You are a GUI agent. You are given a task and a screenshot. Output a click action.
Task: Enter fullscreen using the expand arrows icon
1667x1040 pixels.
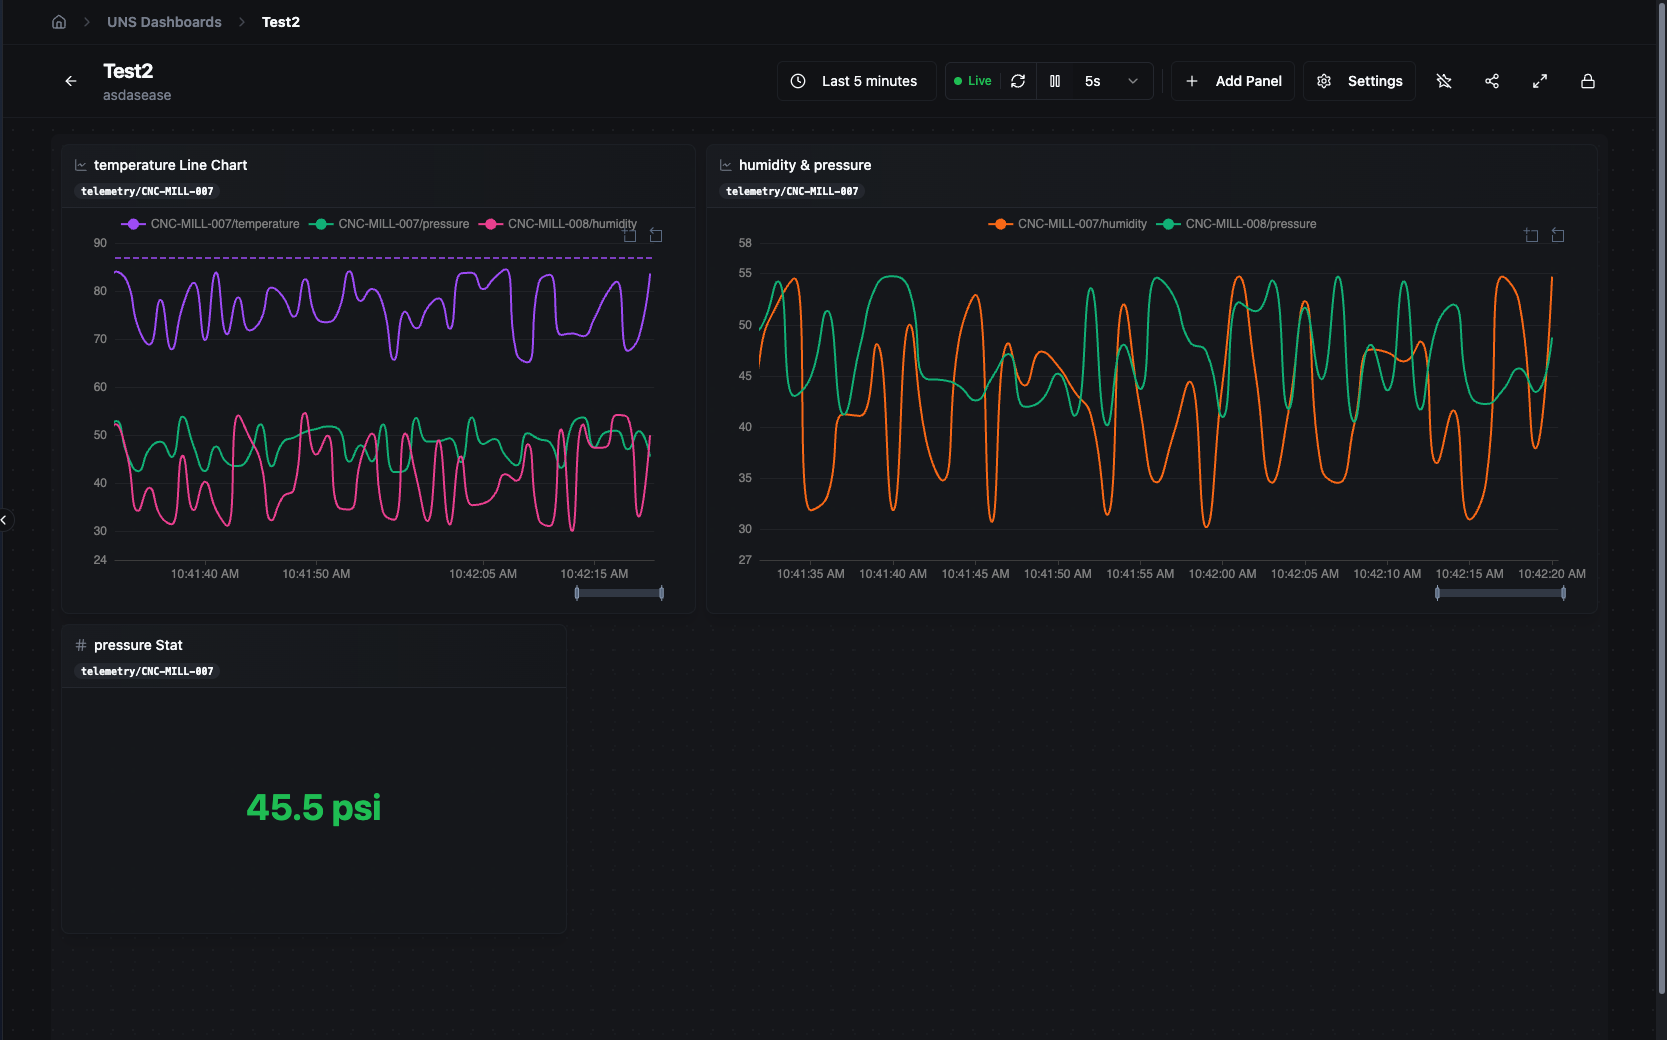1540,81
